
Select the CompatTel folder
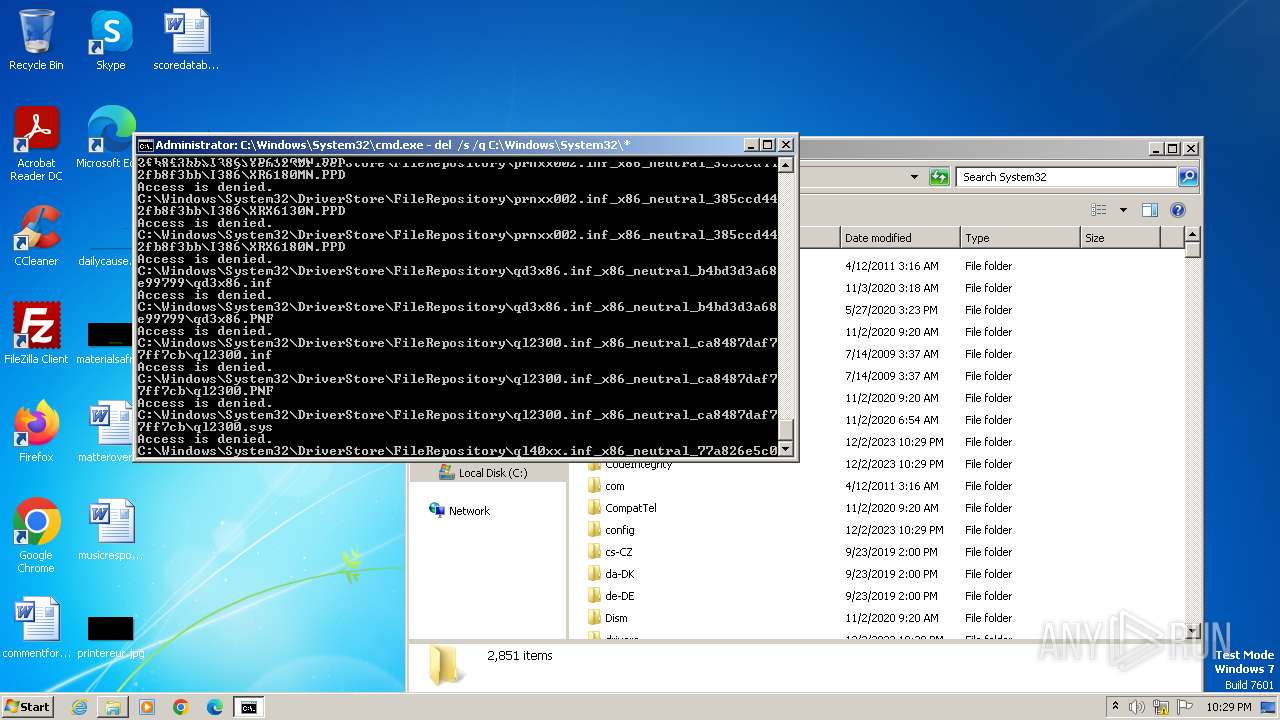pyautogui.click(x=622, y=508)
